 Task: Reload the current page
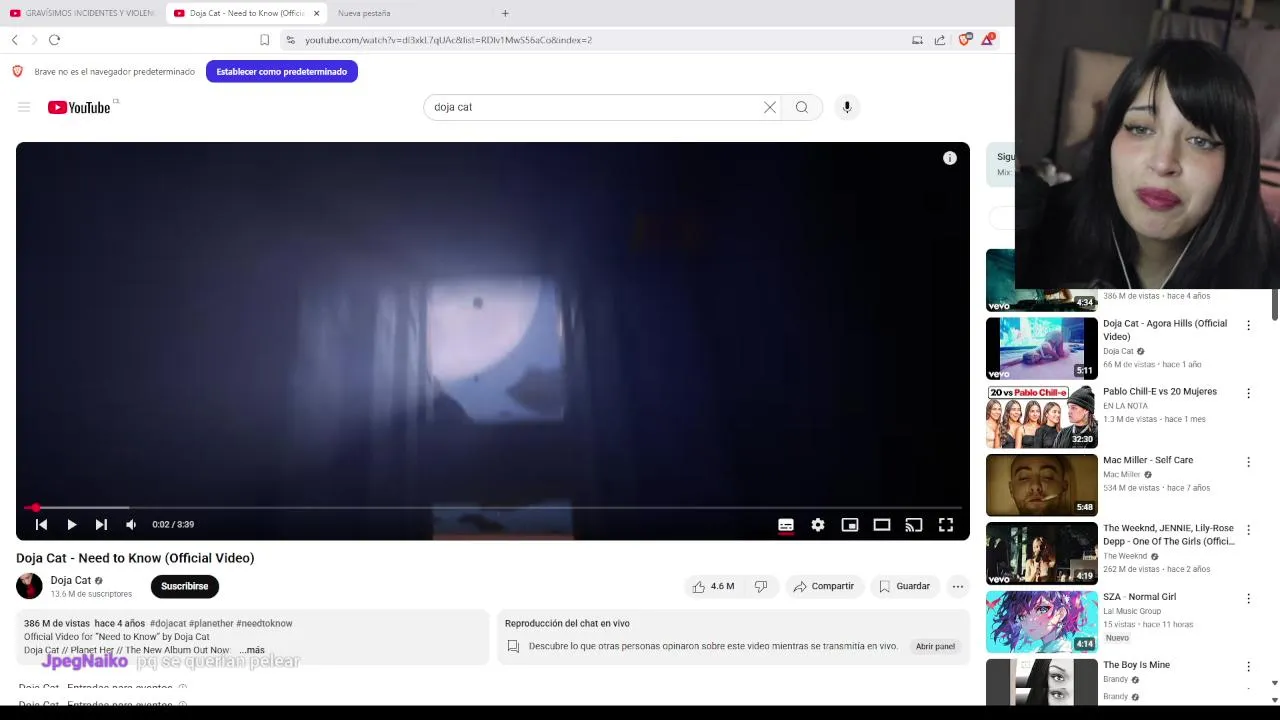(54, 40)
